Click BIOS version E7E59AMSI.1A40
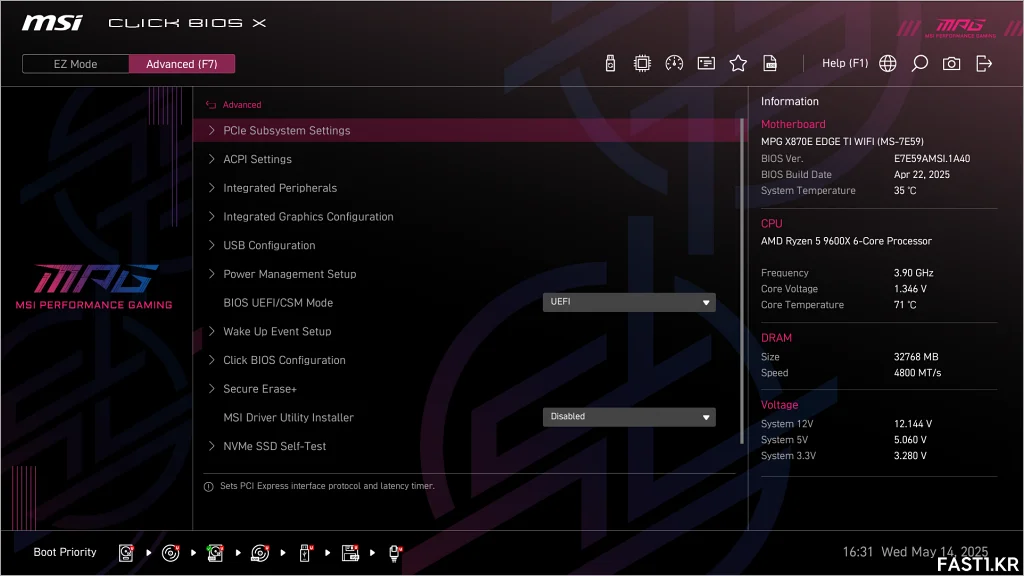This screenshot has height=576, width=1024. [x=932, y=159]
